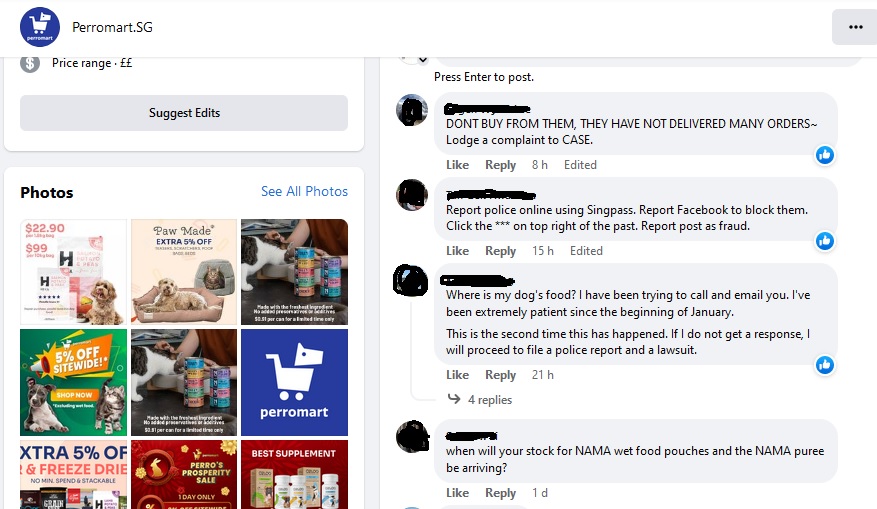Click the dollar price range icon

30,63
